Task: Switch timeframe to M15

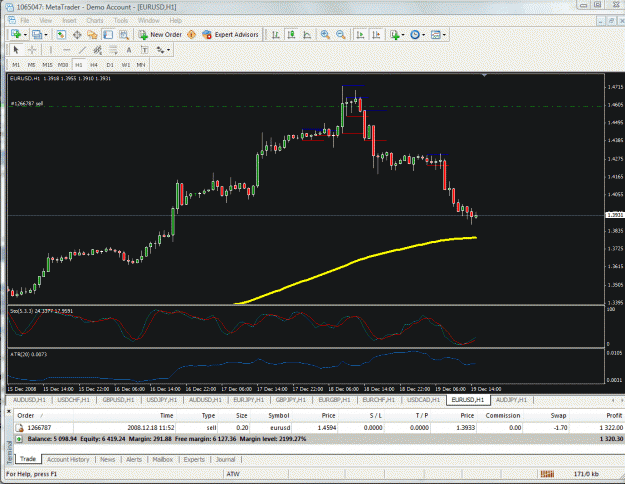Action: click(47, 65)
